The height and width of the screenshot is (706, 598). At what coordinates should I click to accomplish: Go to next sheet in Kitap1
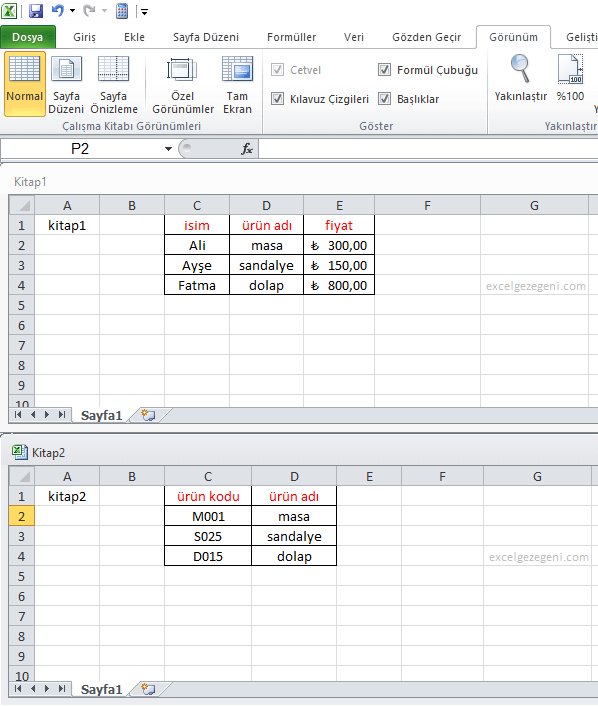click(47, 415)
